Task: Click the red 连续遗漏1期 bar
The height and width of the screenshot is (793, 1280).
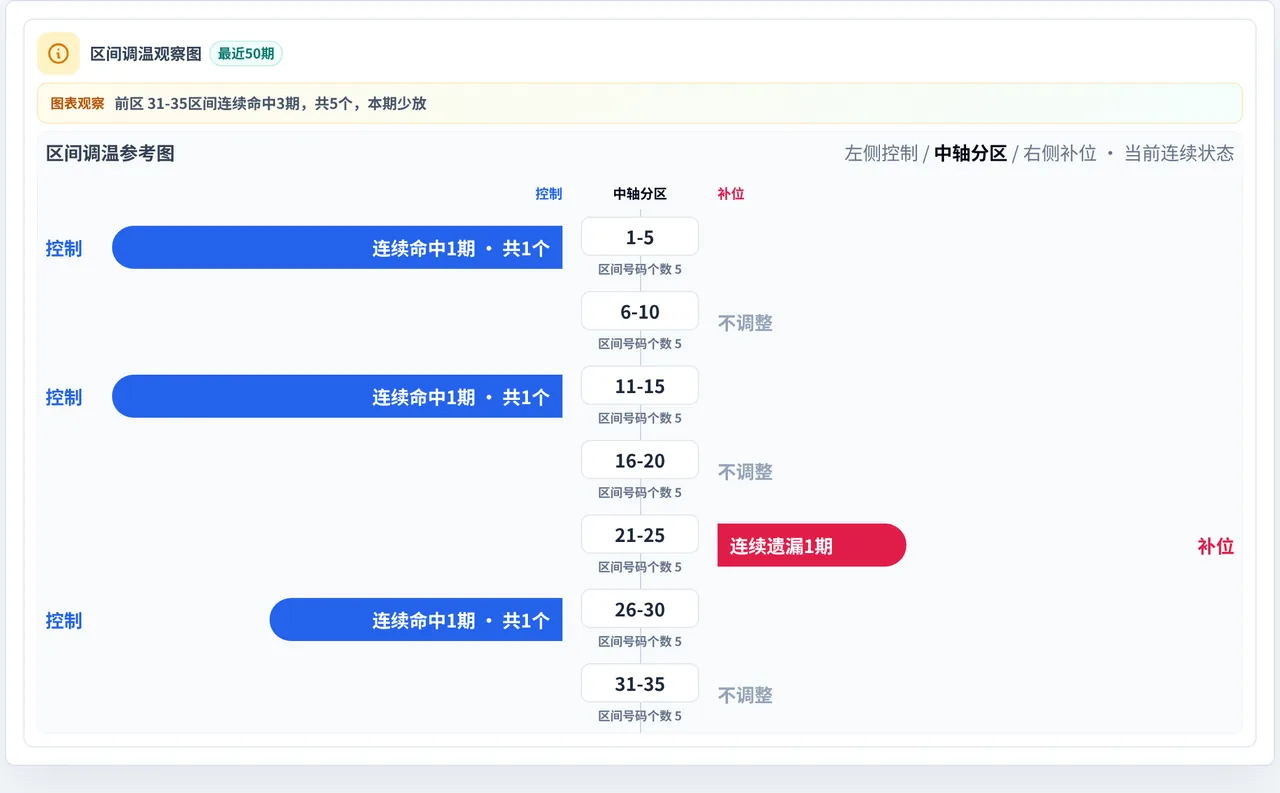Action: pos(812,546)
